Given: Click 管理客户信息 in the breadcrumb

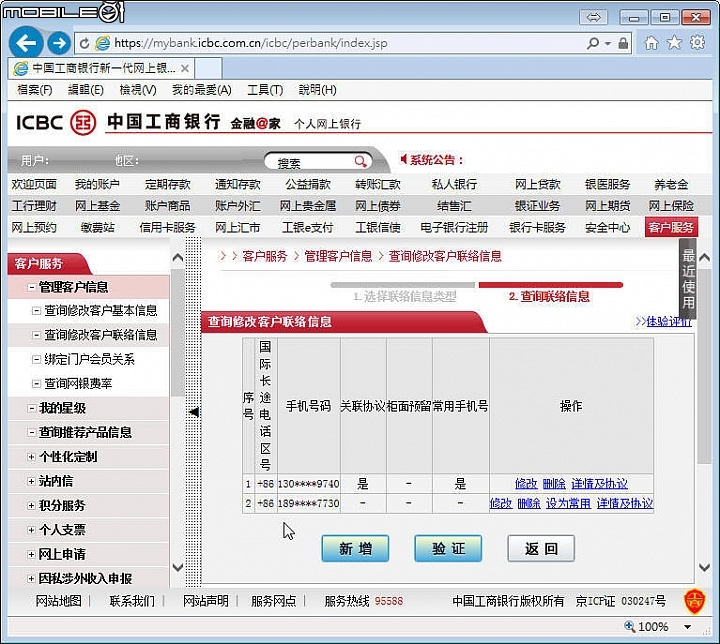Looking at the screenshot, I should pos(338,256).
